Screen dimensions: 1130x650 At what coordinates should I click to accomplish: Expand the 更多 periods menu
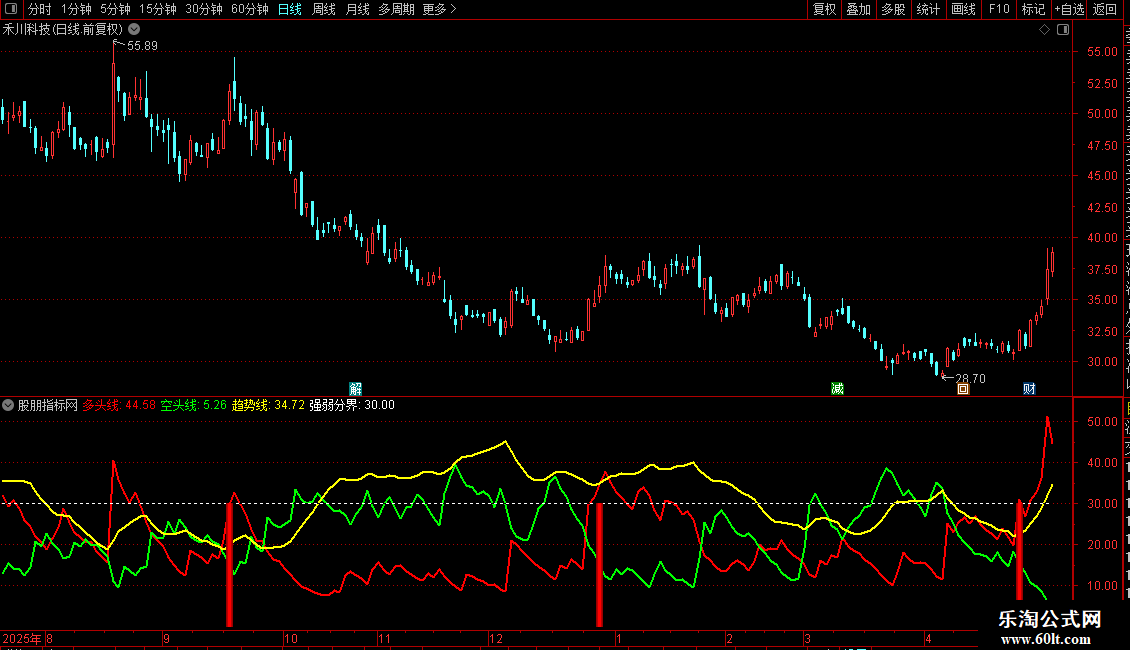pyautogui.click(x=440, y=9)
